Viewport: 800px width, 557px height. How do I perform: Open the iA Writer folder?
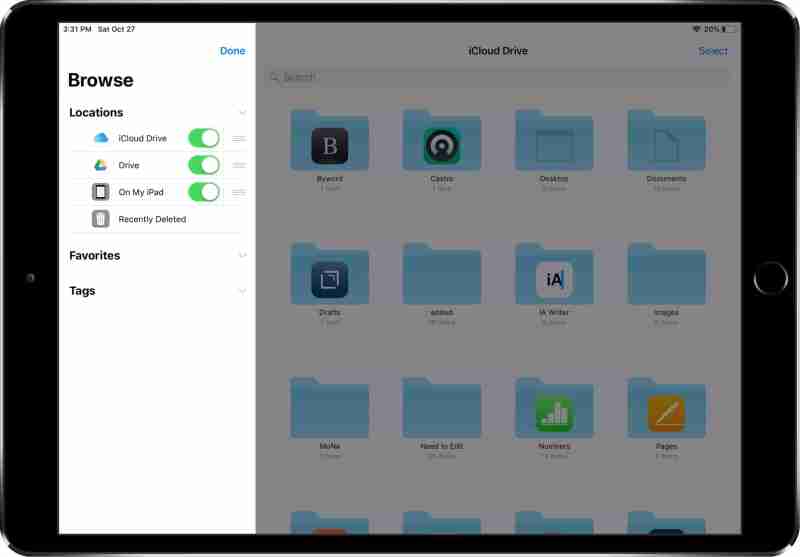(x=554, y=274)
